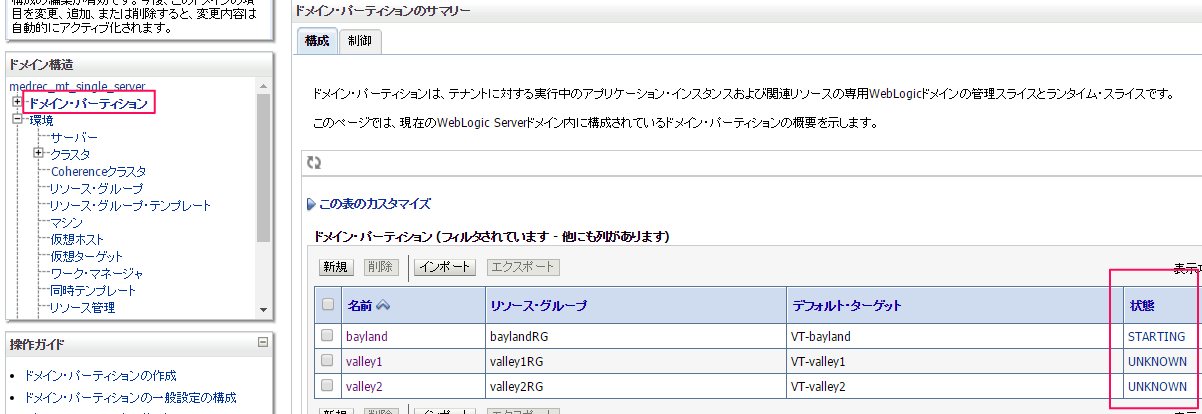
Task: Open ワーク・マネージャ in the domain tree
Action: coord(97,273)
